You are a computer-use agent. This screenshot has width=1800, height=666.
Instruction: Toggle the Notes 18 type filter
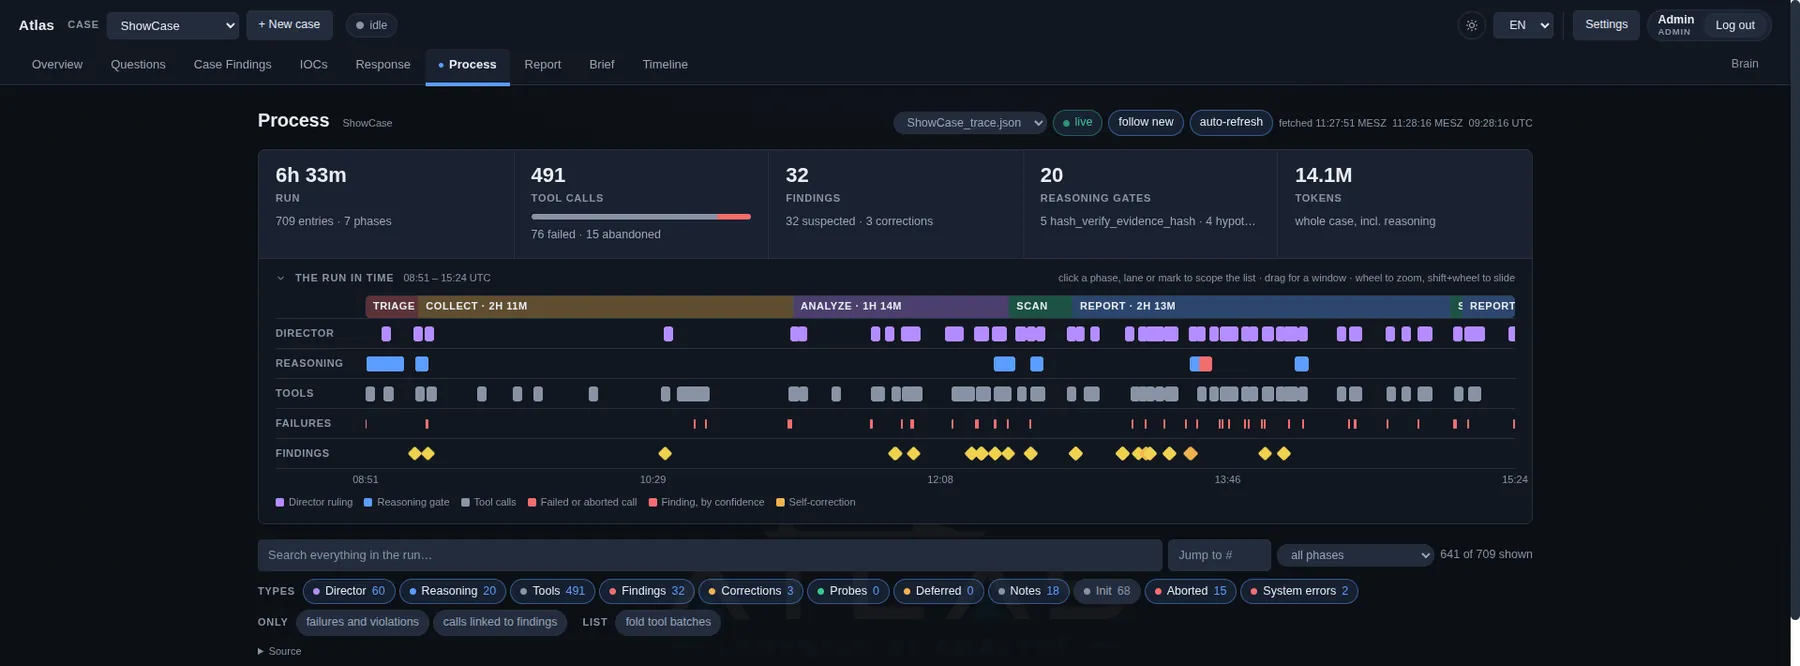1029,591
